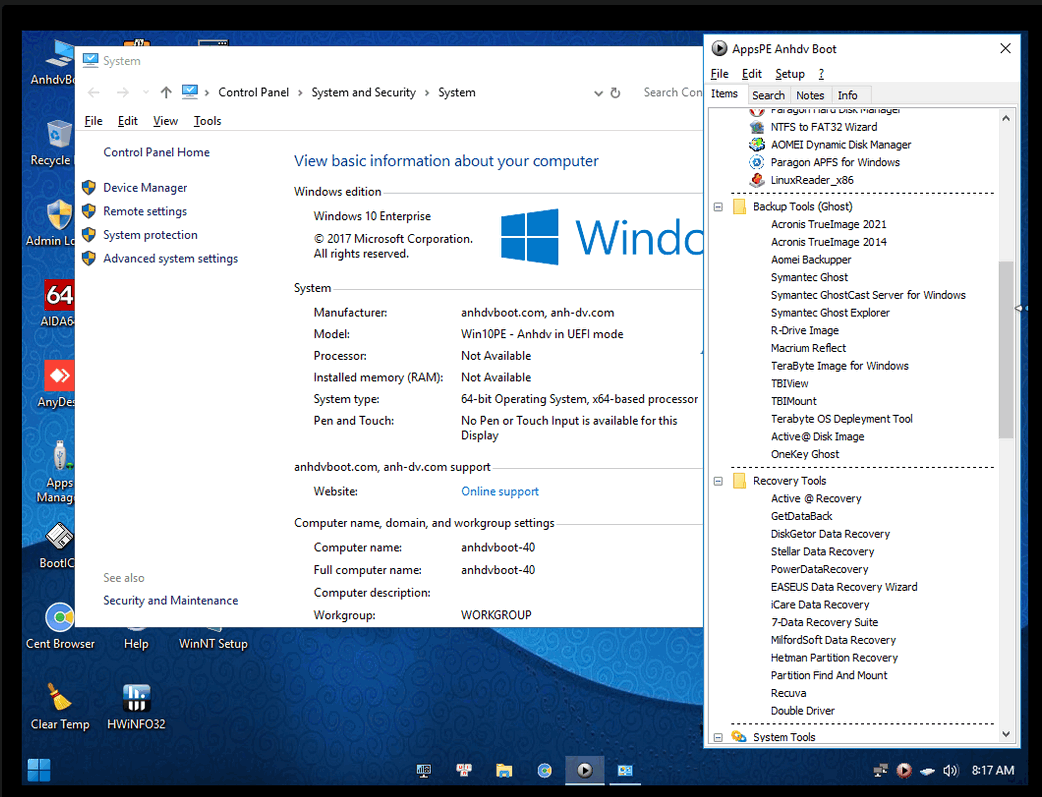Click the network tray icon
Viewport: 1042px width, 797px height.
point(881,770)
